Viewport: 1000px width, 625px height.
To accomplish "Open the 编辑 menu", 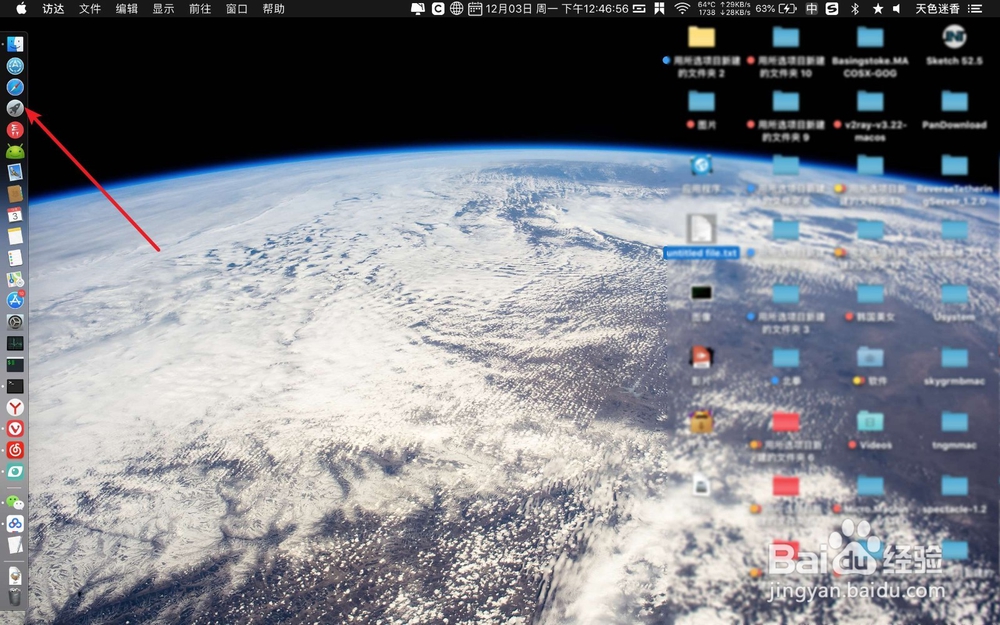I will click(x=127, y=9).
